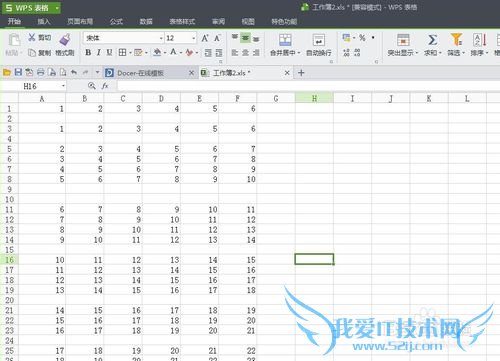Apply percent style format
The image size is (500, 361).
point(362,38)
